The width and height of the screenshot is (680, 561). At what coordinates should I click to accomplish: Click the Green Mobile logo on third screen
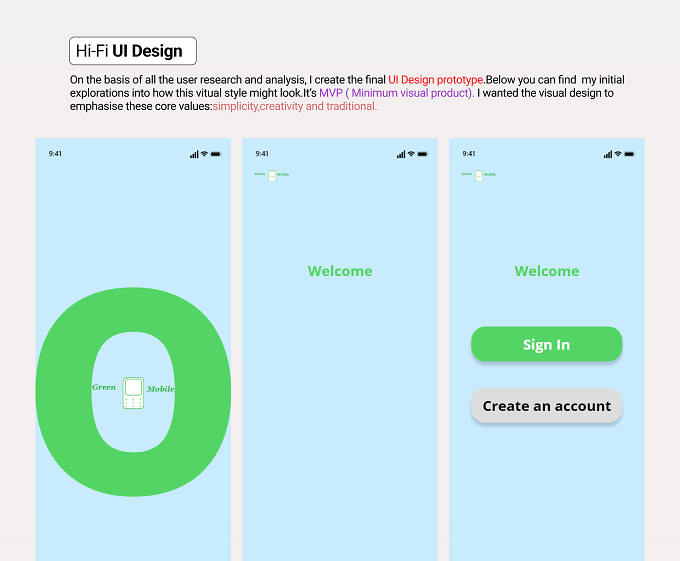click(x=478, y=175)
